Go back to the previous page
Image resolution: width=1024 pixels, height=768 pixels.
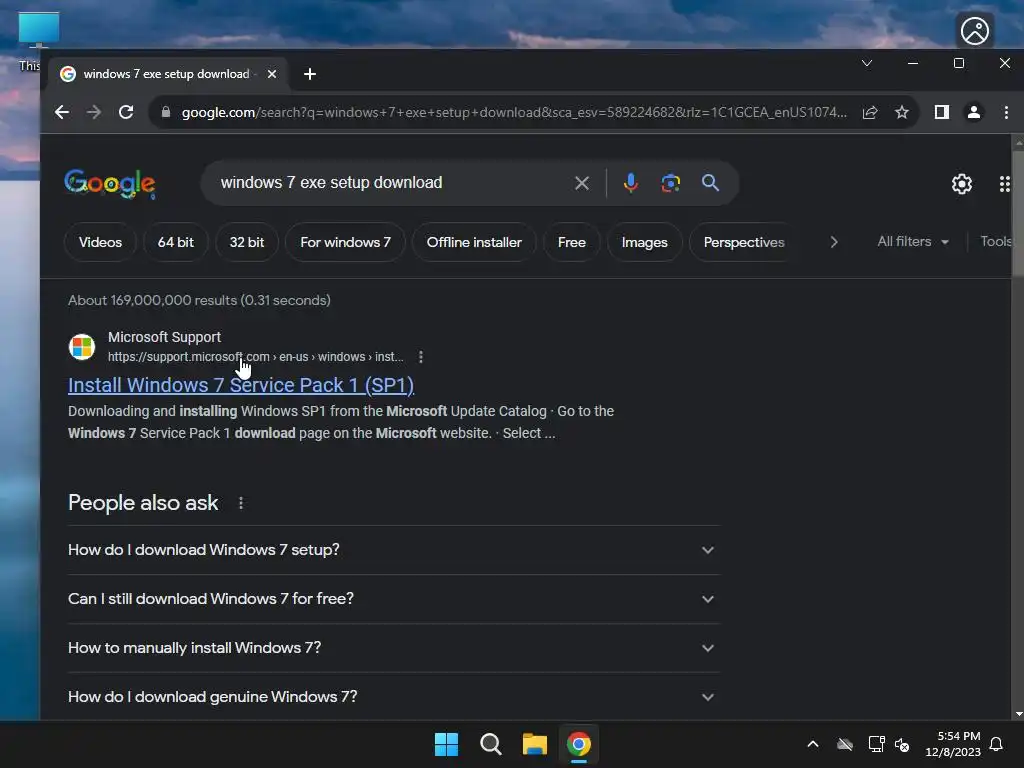(x=62, y=112)
